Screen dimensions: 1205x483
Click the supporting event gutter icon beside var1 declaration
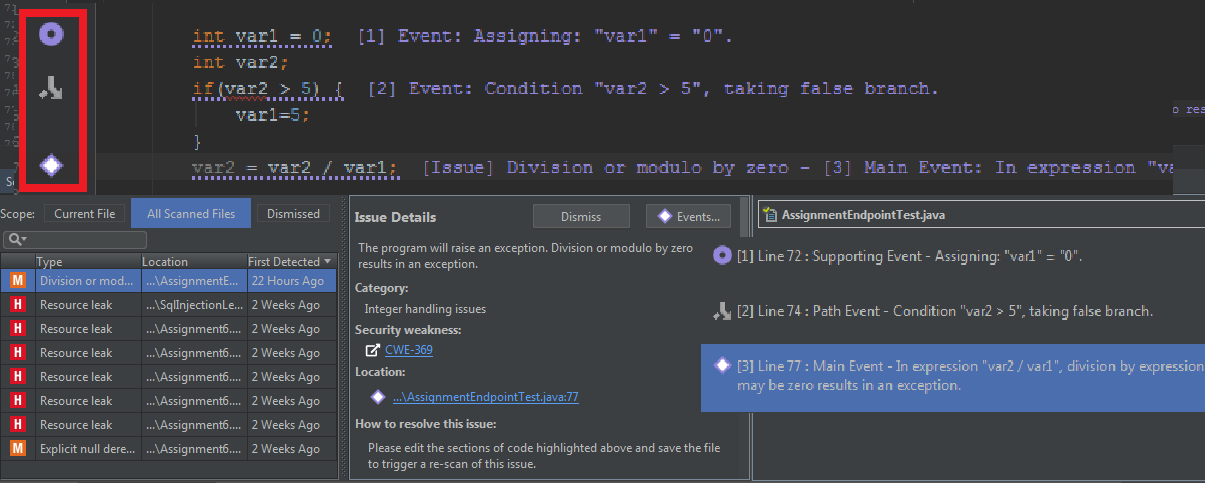pos(52,35)
